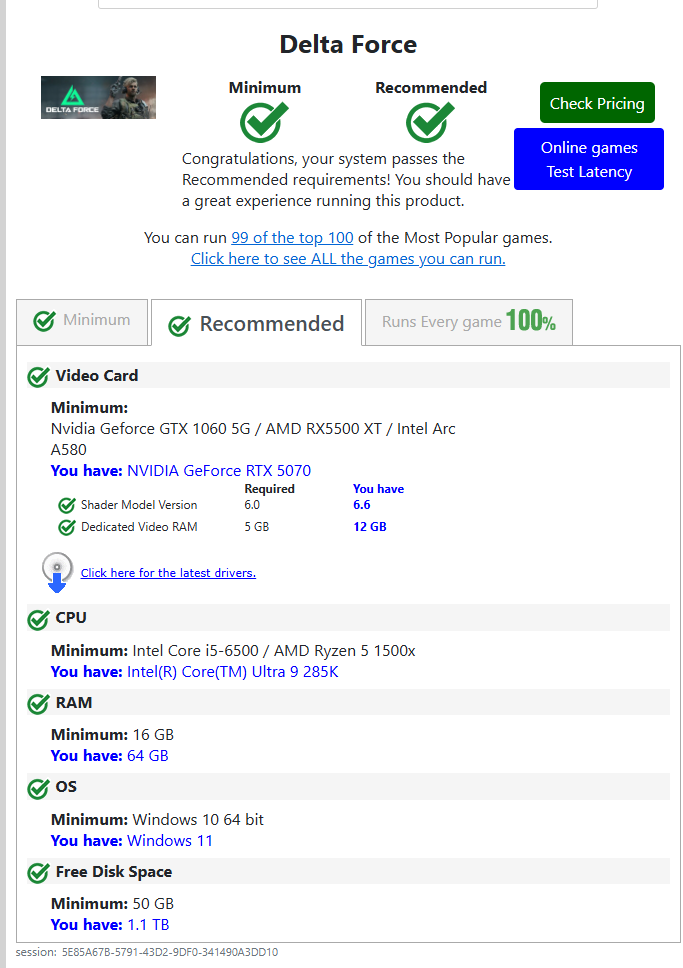The image size is (683, 968).
Task: Click the Video Card section header
Action: pos(348,375)
